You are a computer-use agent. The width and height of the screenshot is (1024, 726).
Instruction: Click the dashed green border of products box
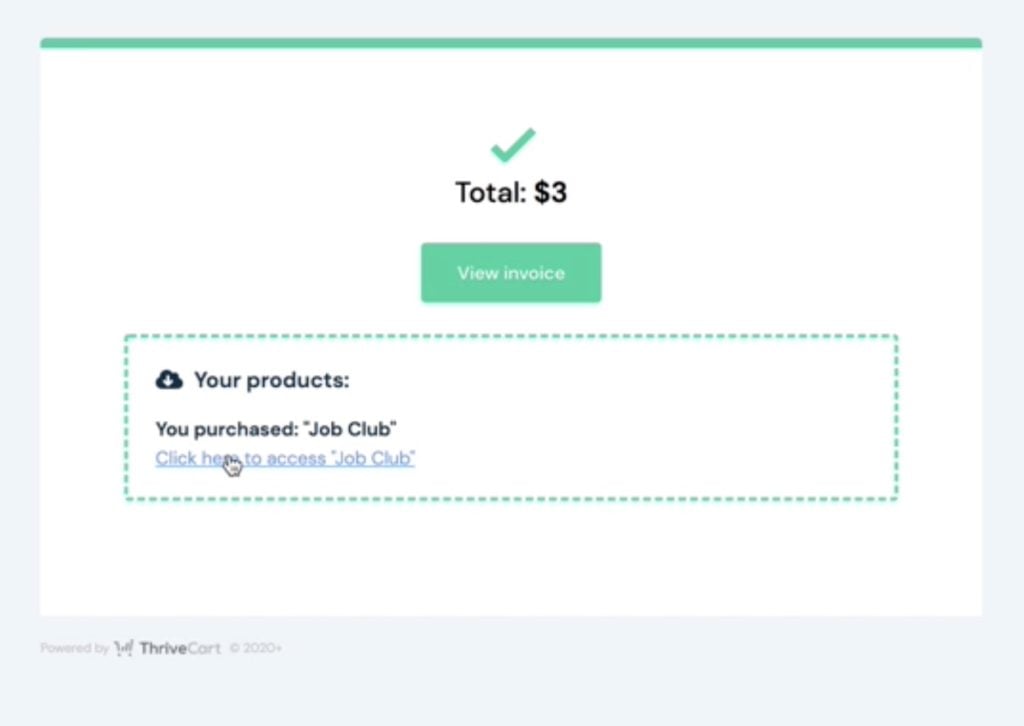pyautogui.click(x=511, y=336)
